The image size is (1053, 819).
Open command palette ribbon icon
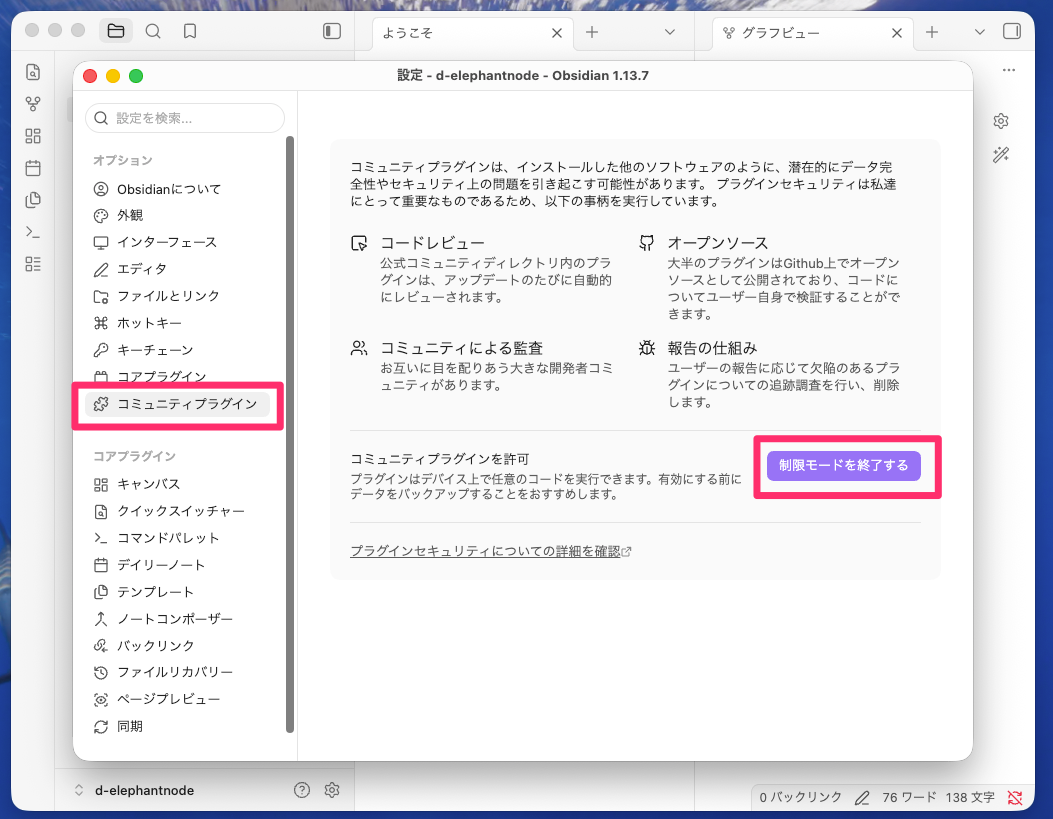tap(33, 232)
